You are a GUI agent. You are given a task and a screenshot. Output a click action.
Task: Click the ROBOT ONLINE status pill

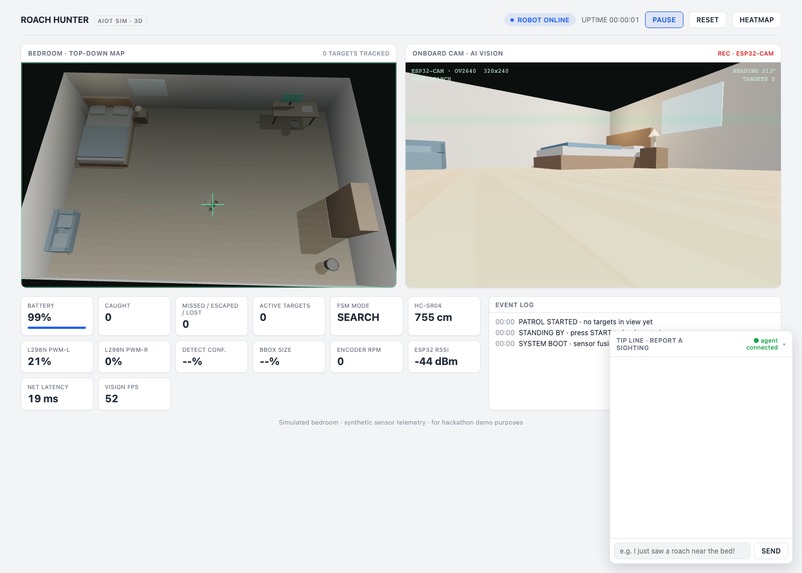[x=540, y=20]
